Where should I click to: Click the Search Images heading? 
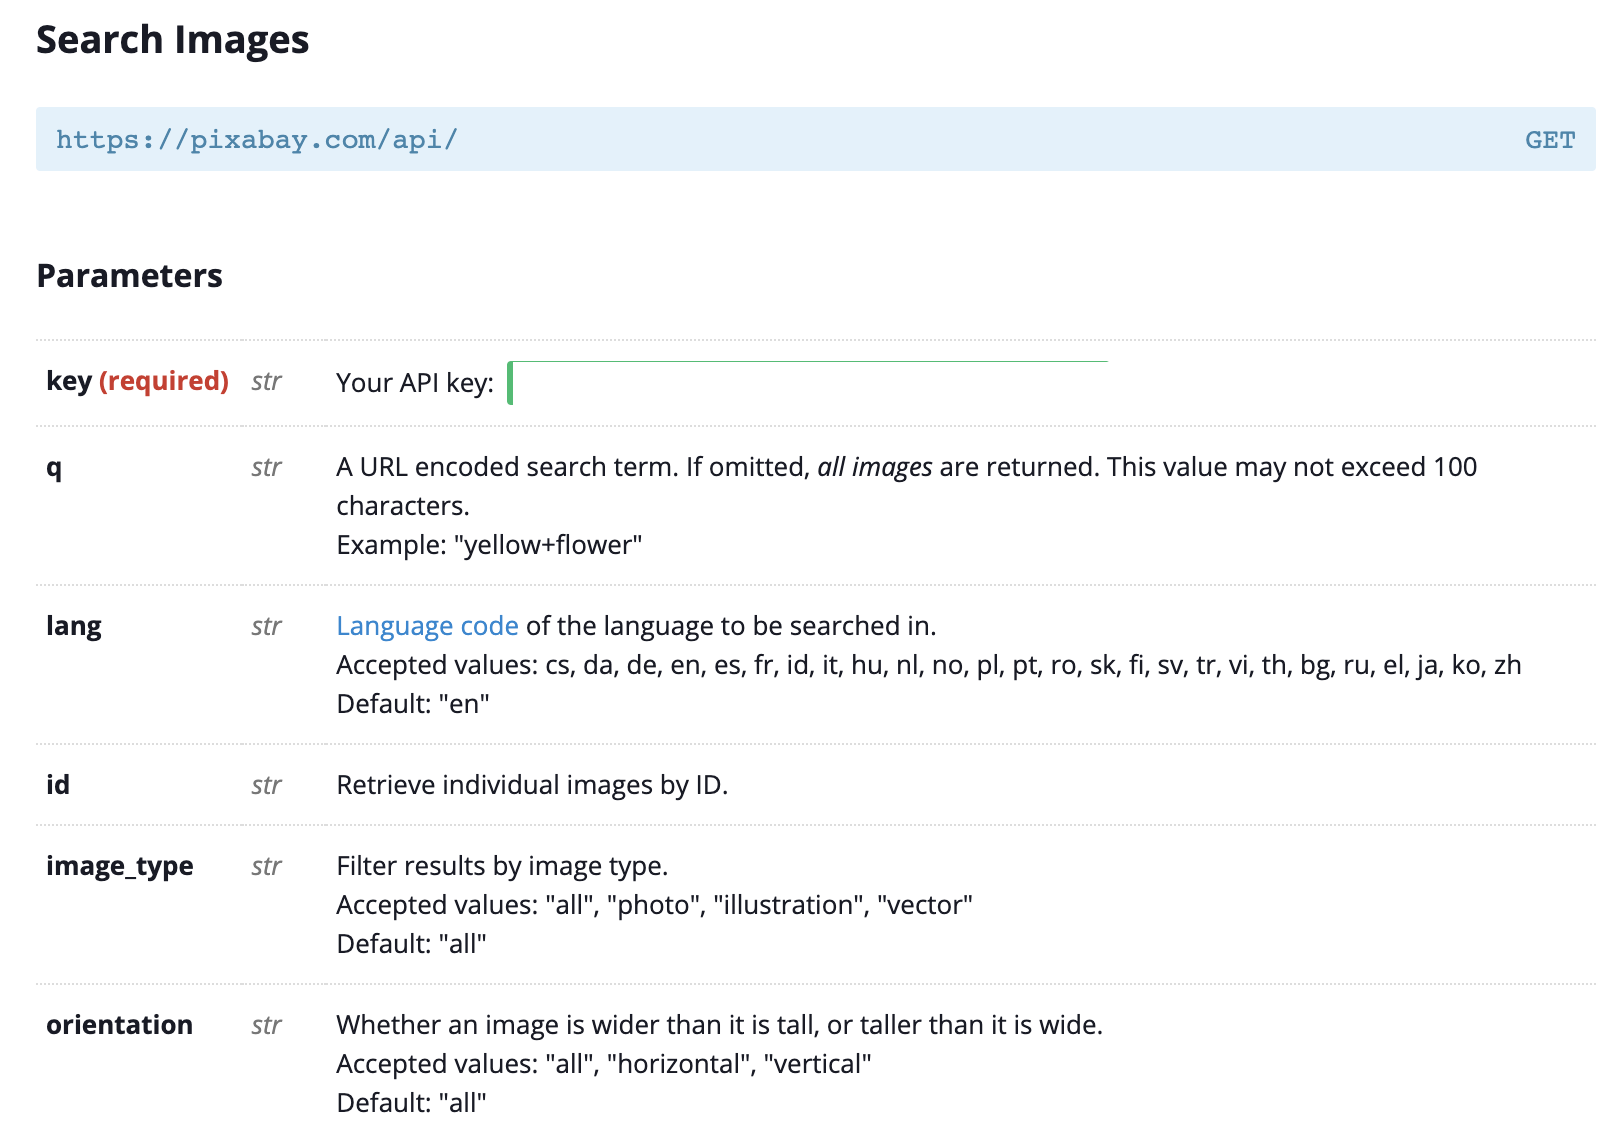(173, 40)
